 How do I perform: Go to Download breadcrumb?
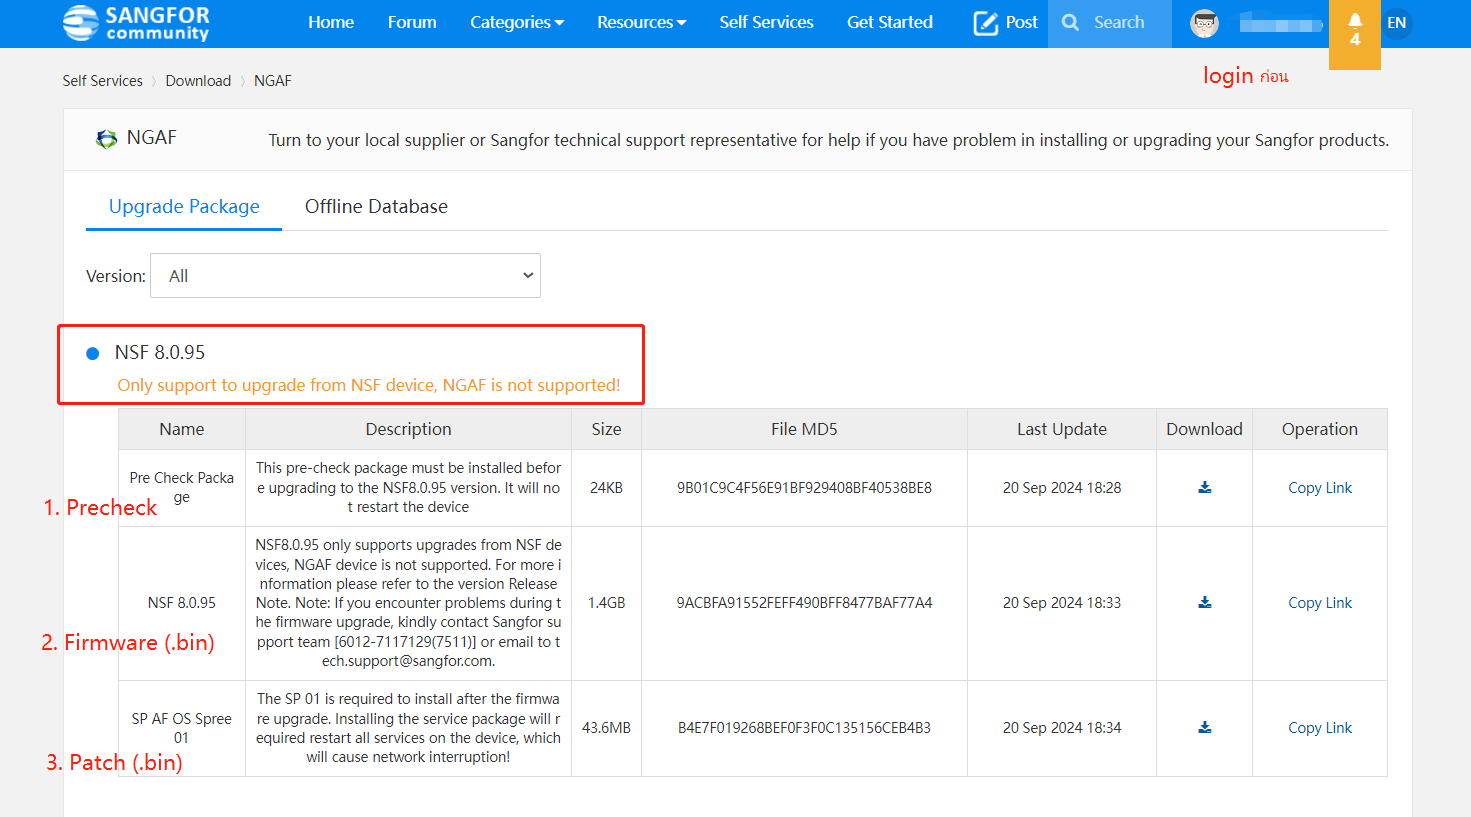coord(198,81)
